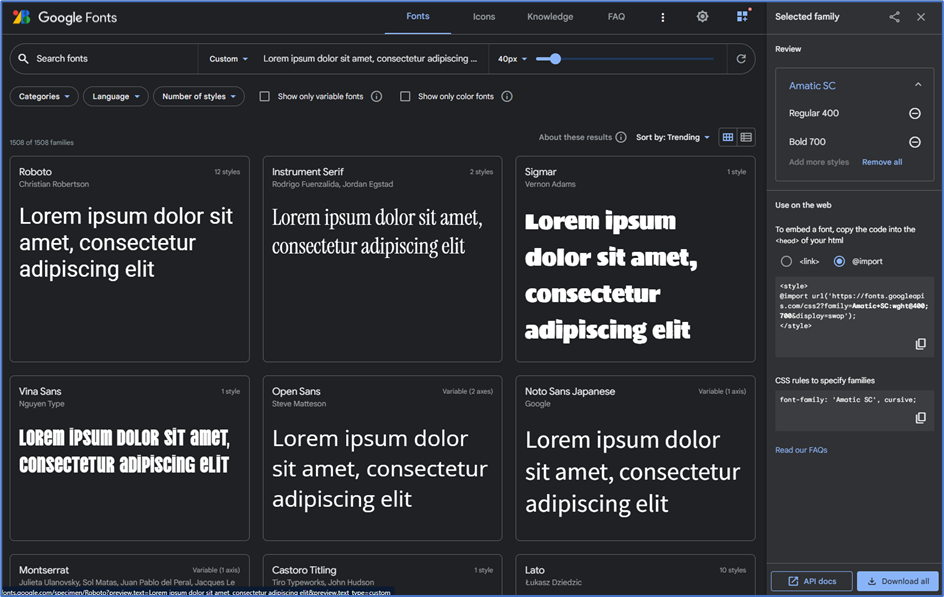
Task: Click the API docs button
Action: 812,581
